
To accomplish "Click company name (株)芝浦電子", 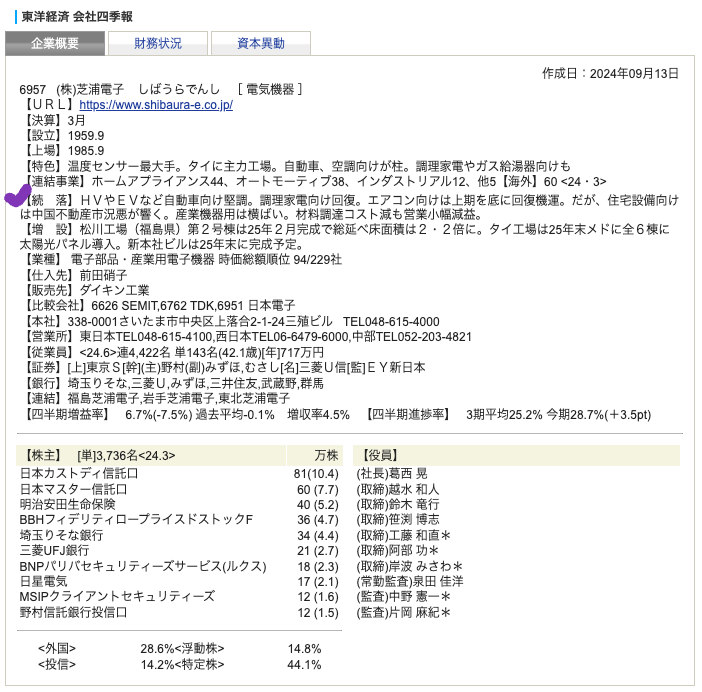I will pyautogui.click(x=90, y=90).
